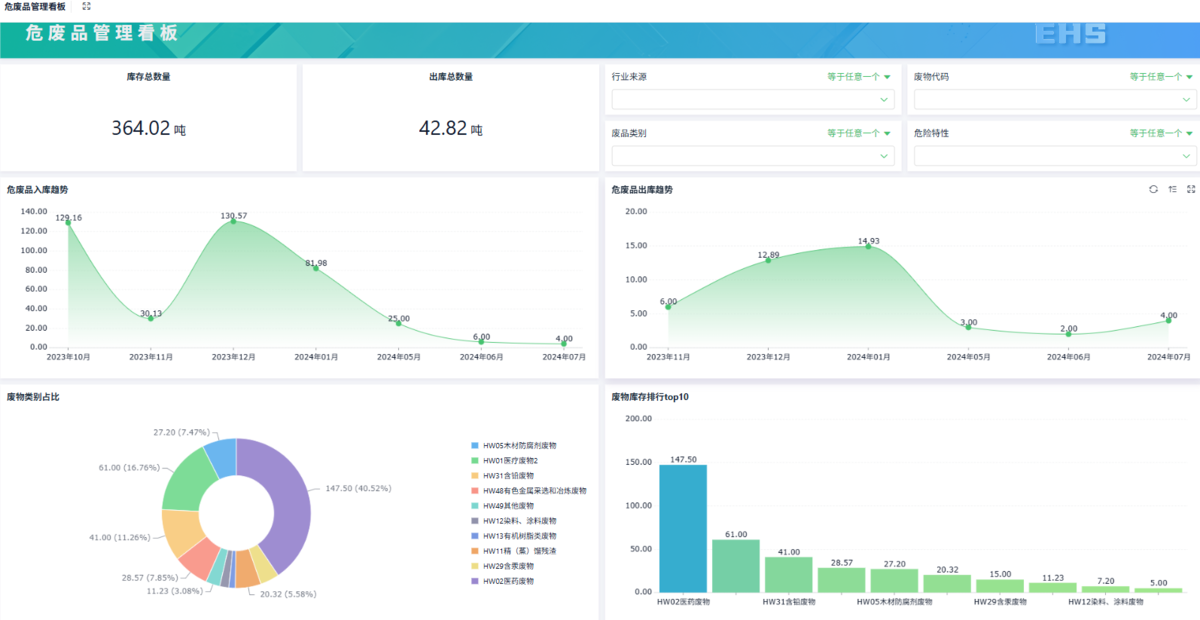Screen dimensions: 1200x620
Task: Click the 废物库存排行top10 panel title
Action: click(x=650, y=397)
